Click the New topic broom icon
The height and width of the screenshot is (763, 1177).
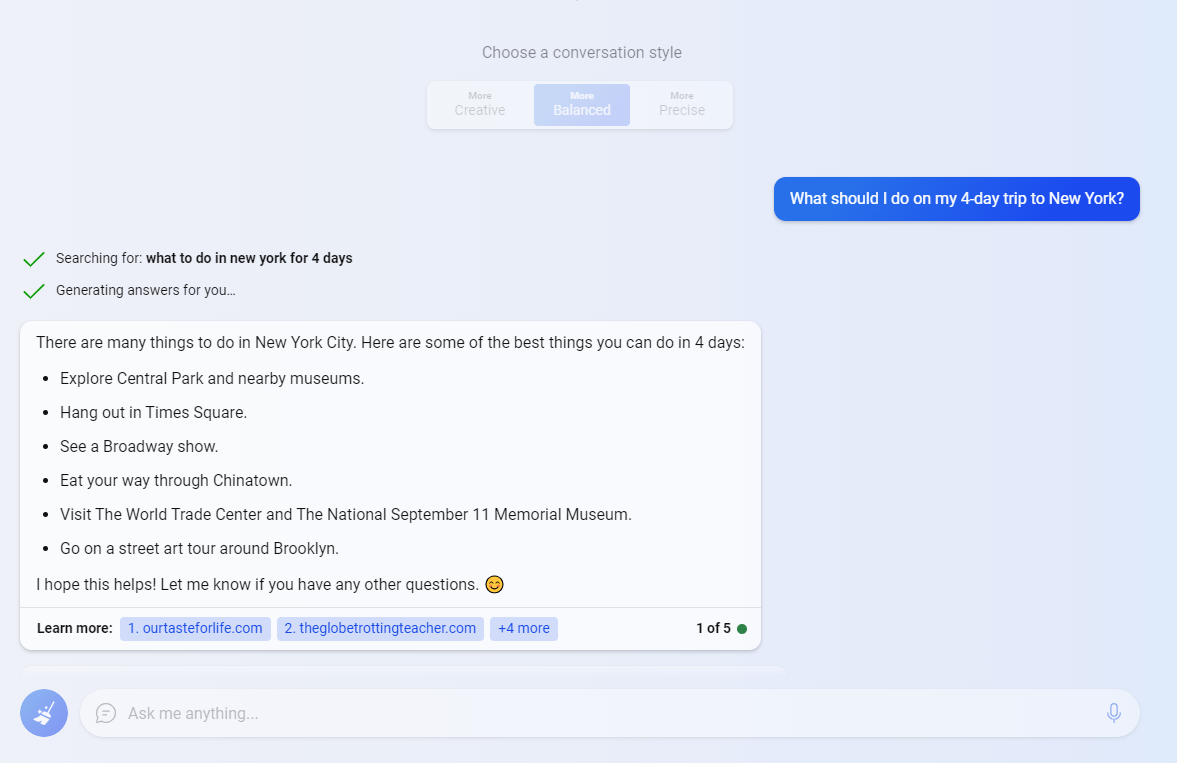(x=44, y=713)
